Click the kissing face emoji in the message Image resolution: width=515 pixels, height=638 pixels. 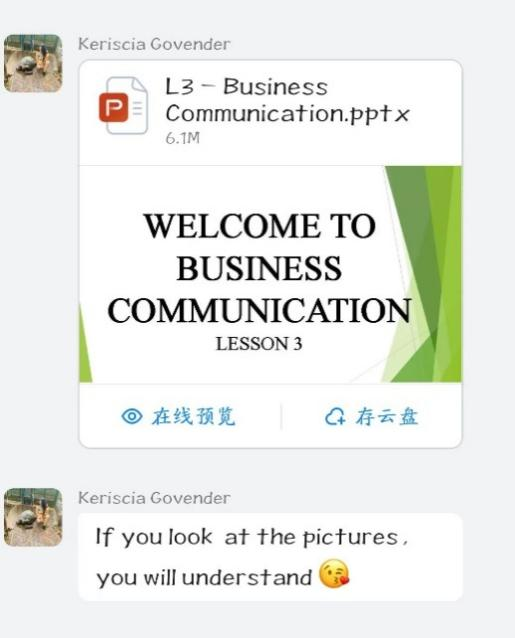(334, 574)
